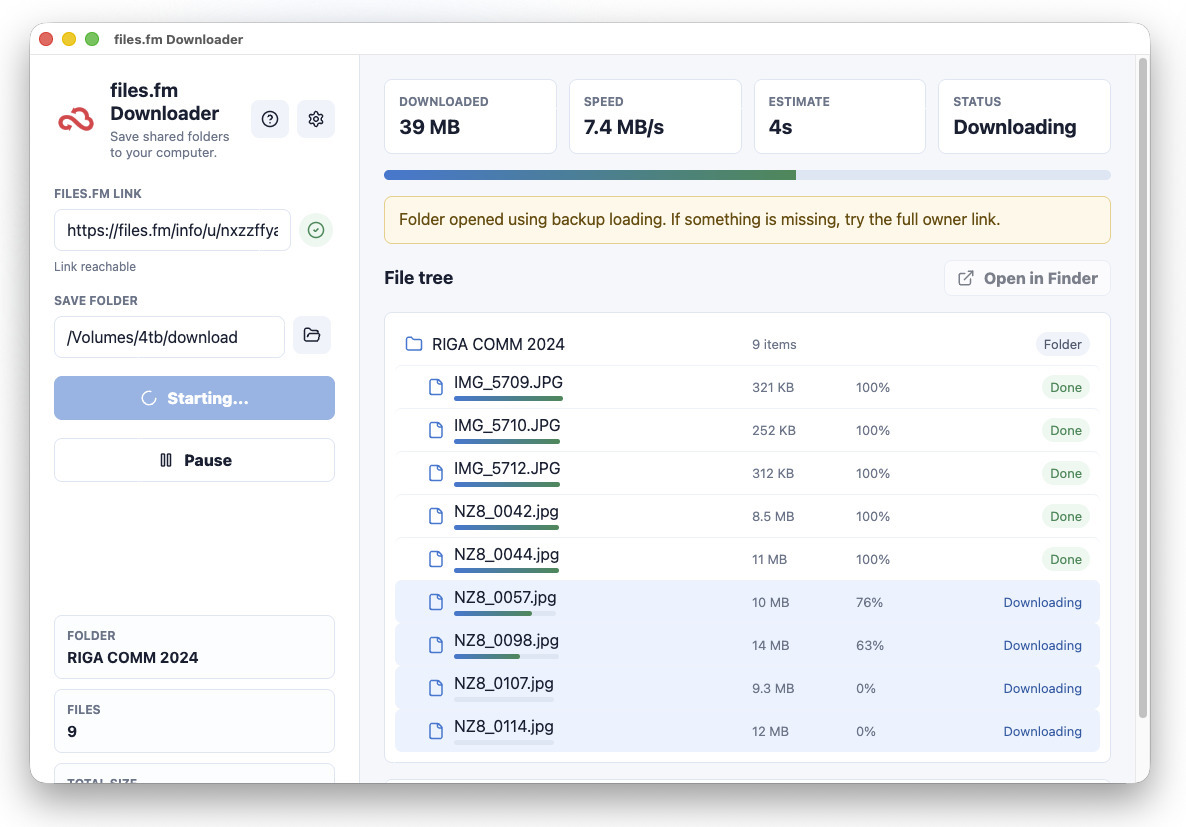Click the yellow minimize window button
This screenshot has width=1186, height=827.
(69, 39)
